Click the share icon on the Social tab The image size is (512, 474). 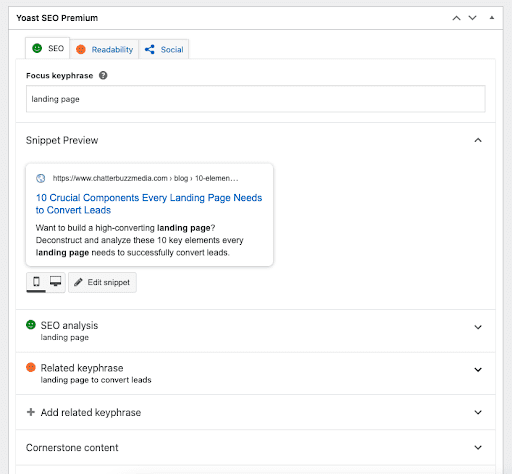coord(150,49)
